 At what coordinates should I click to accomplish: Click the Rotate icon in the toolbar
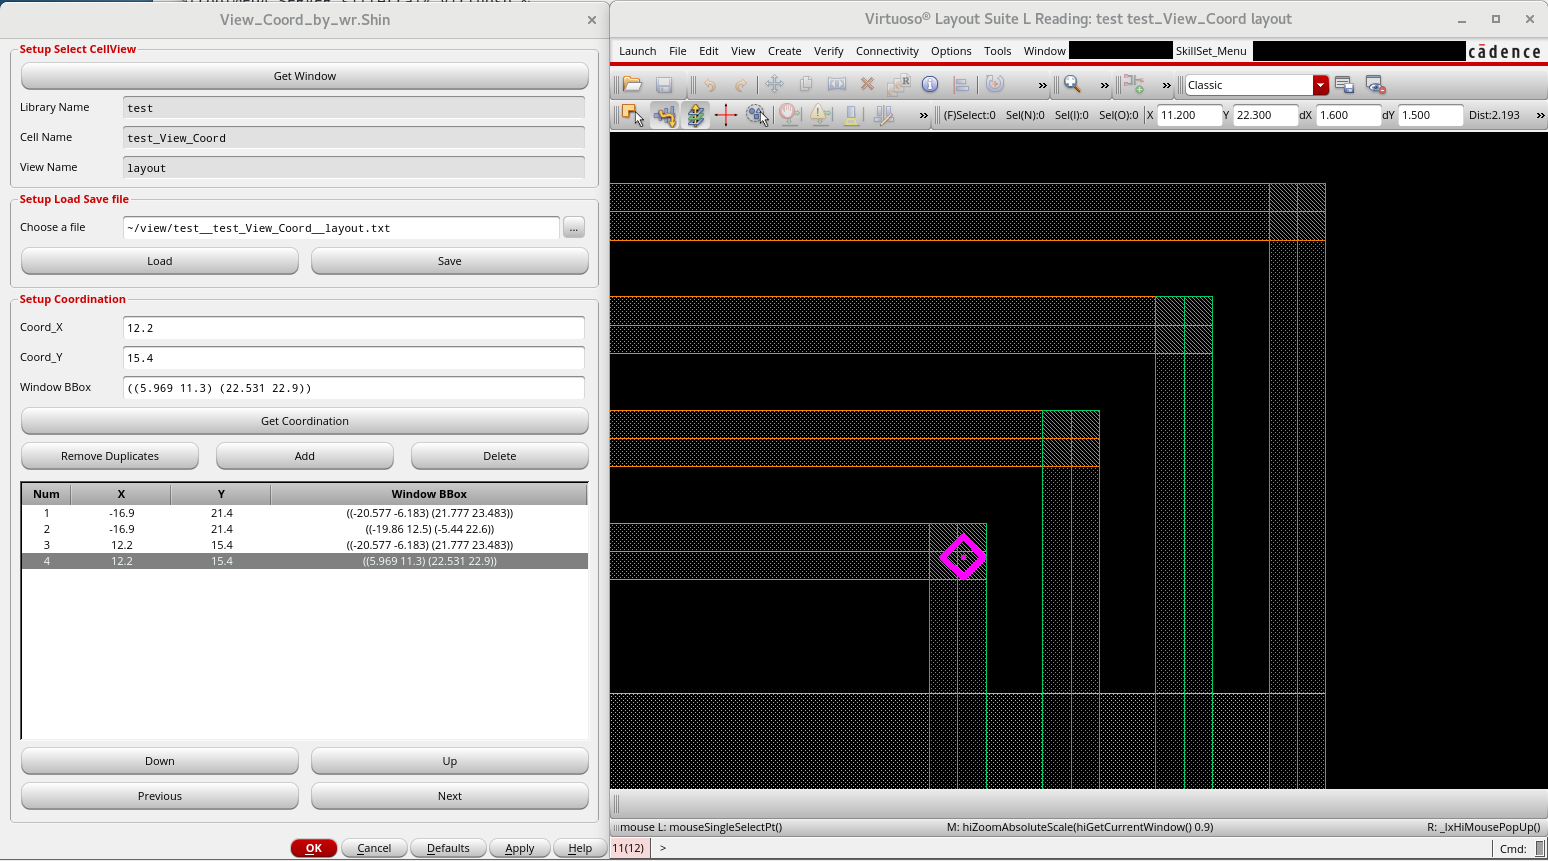[x=995, y=85]
